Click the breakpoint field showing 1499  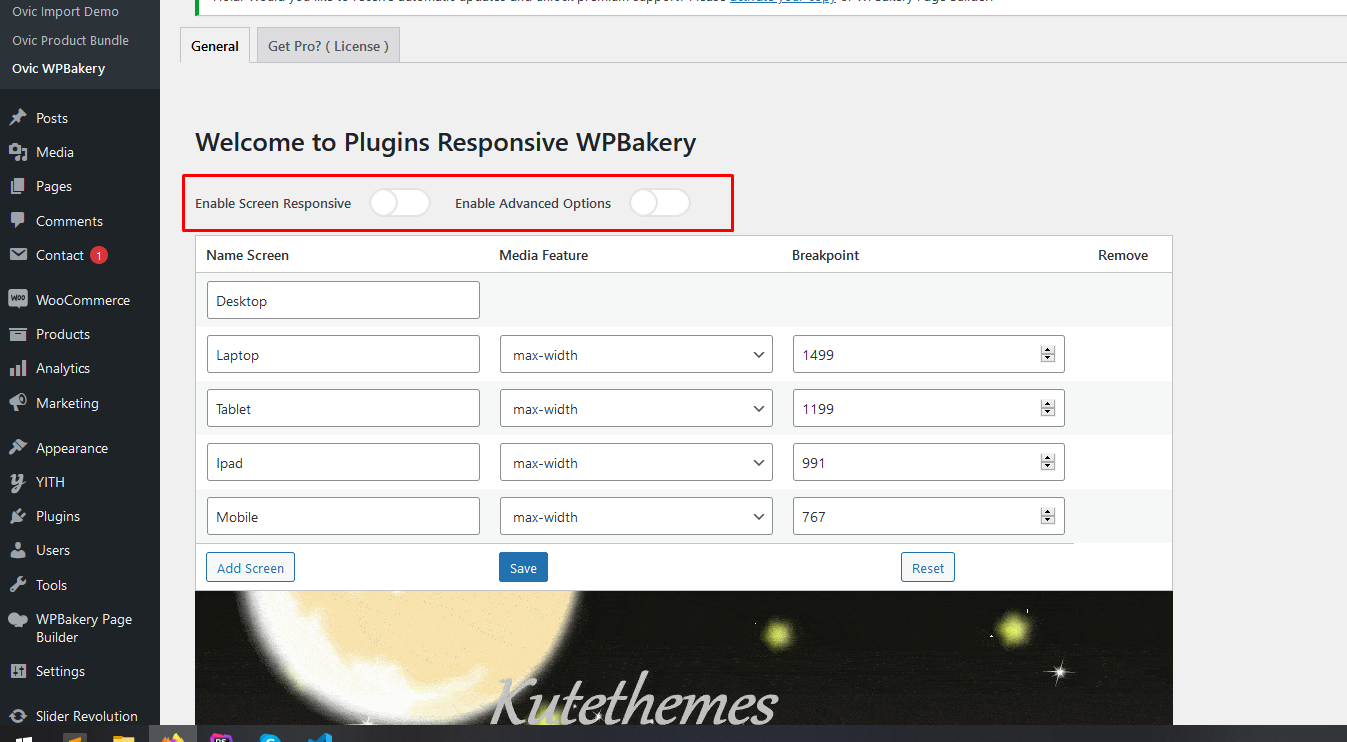929,354
